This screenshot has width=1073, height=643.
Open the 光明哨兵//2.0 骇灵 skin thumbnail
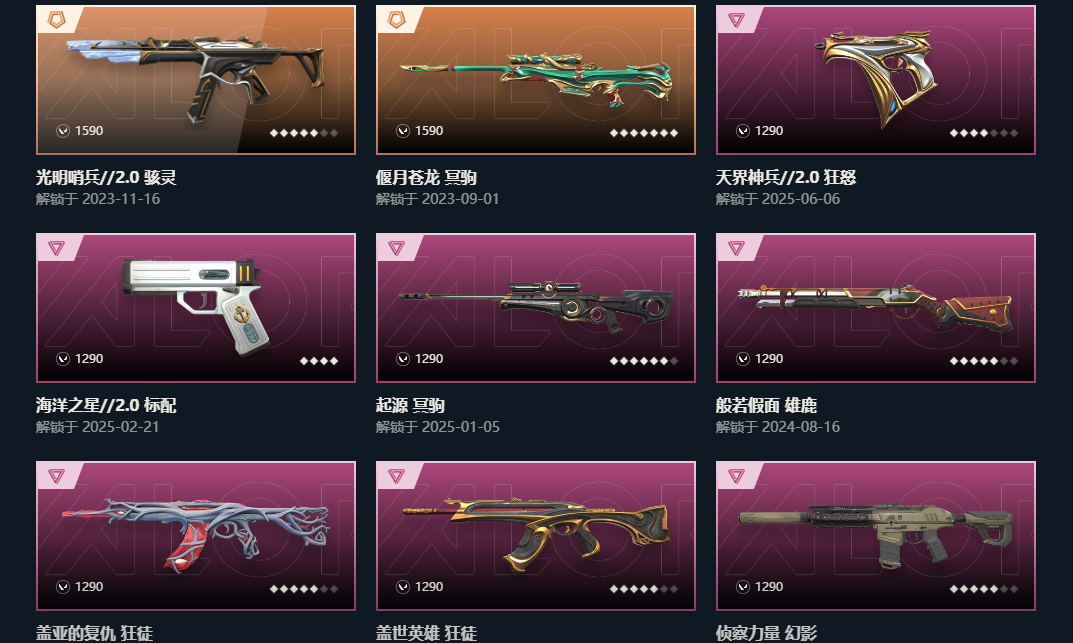[x=196, y=80]
